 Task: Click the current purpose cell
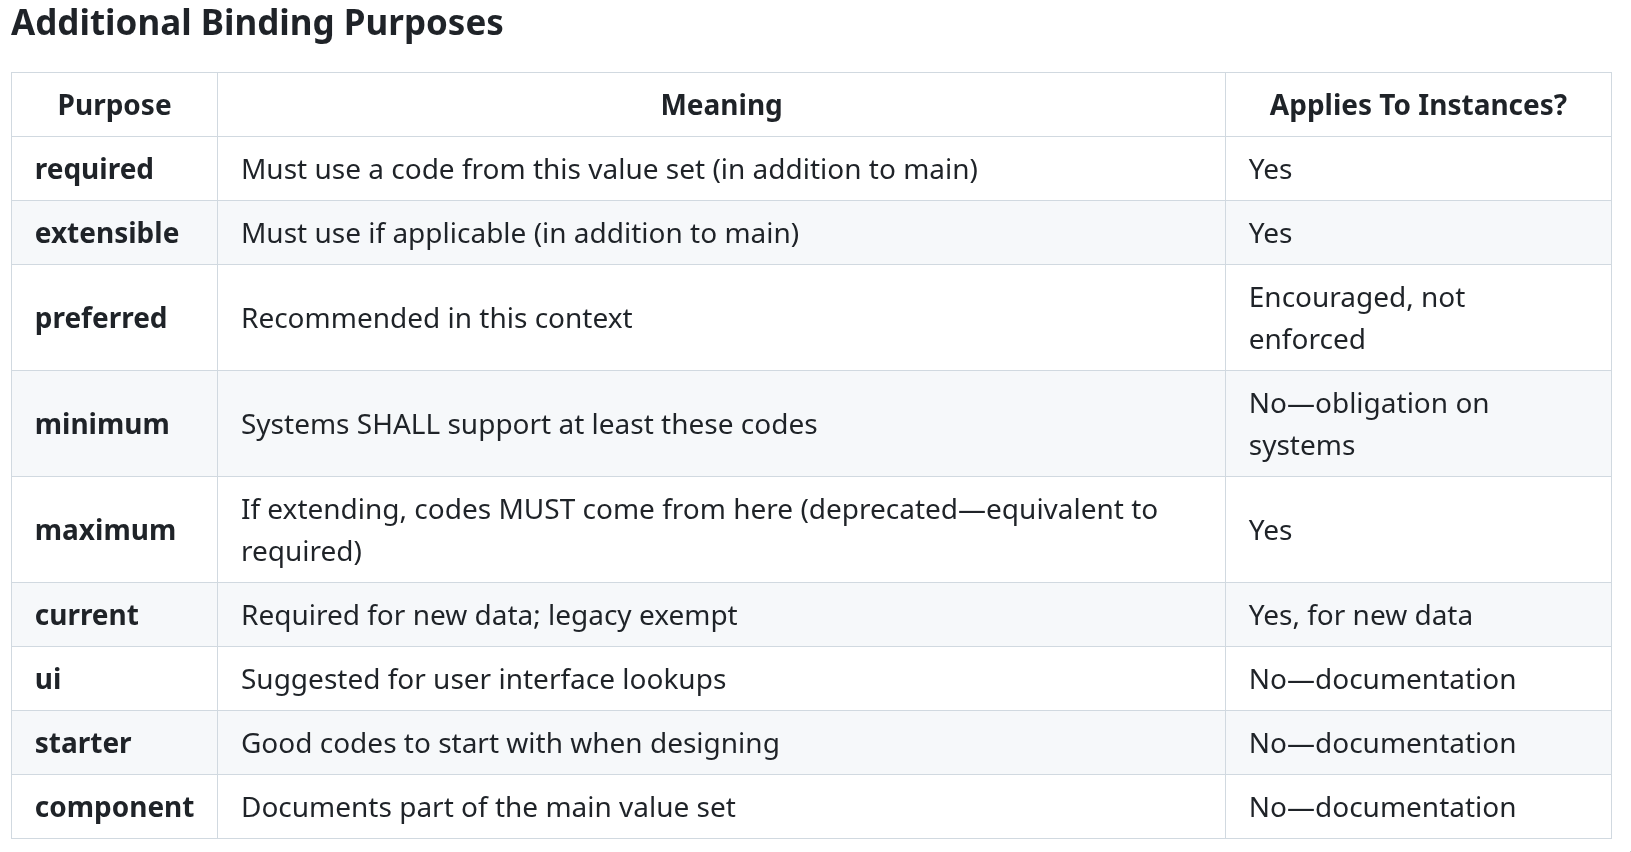click(x=114, y=615)
